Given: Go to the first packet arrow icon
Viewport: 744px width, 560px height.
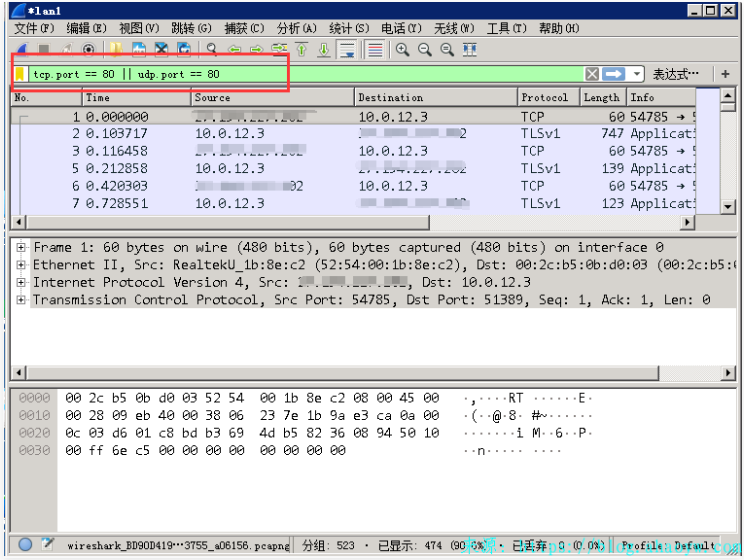Looking at the screenshot, I should [301, 49].
